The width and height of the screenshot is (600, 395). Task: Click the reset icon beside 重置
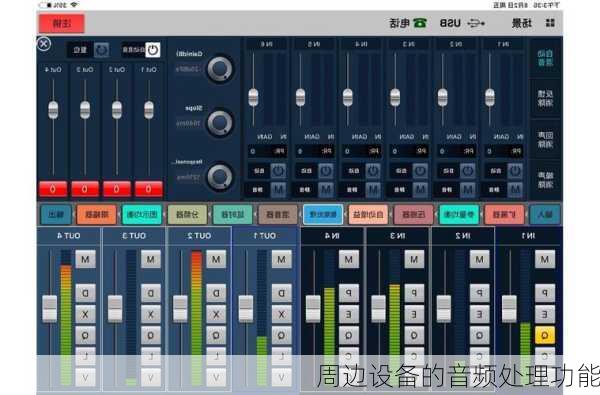[x=101, y=50]
